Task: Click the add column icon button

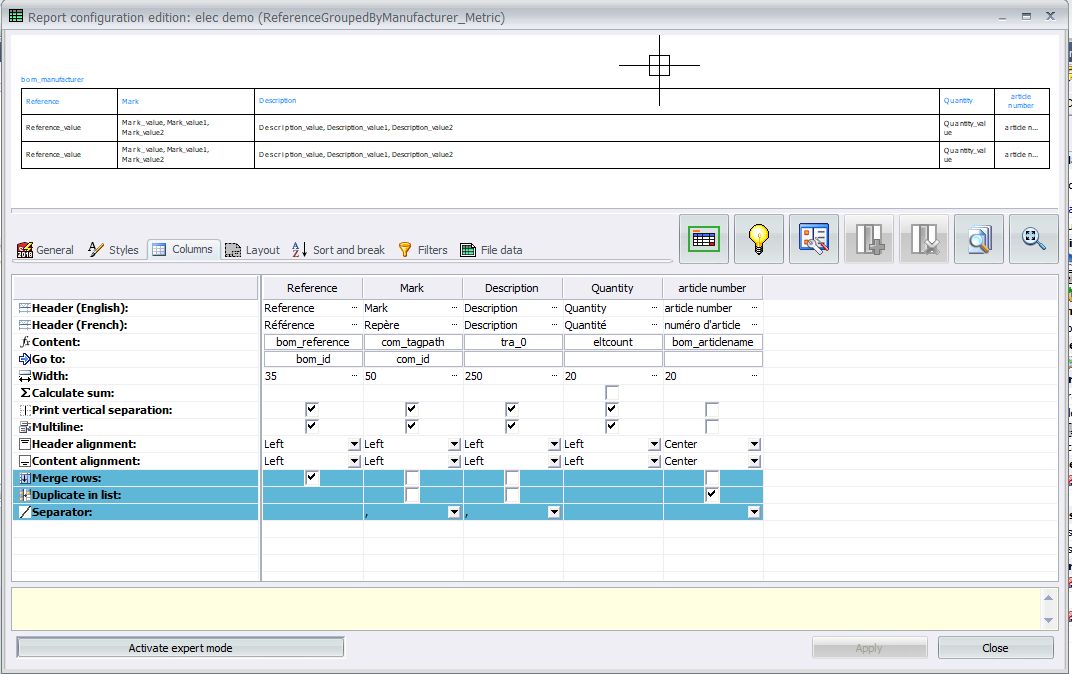Action: [869, 239]
